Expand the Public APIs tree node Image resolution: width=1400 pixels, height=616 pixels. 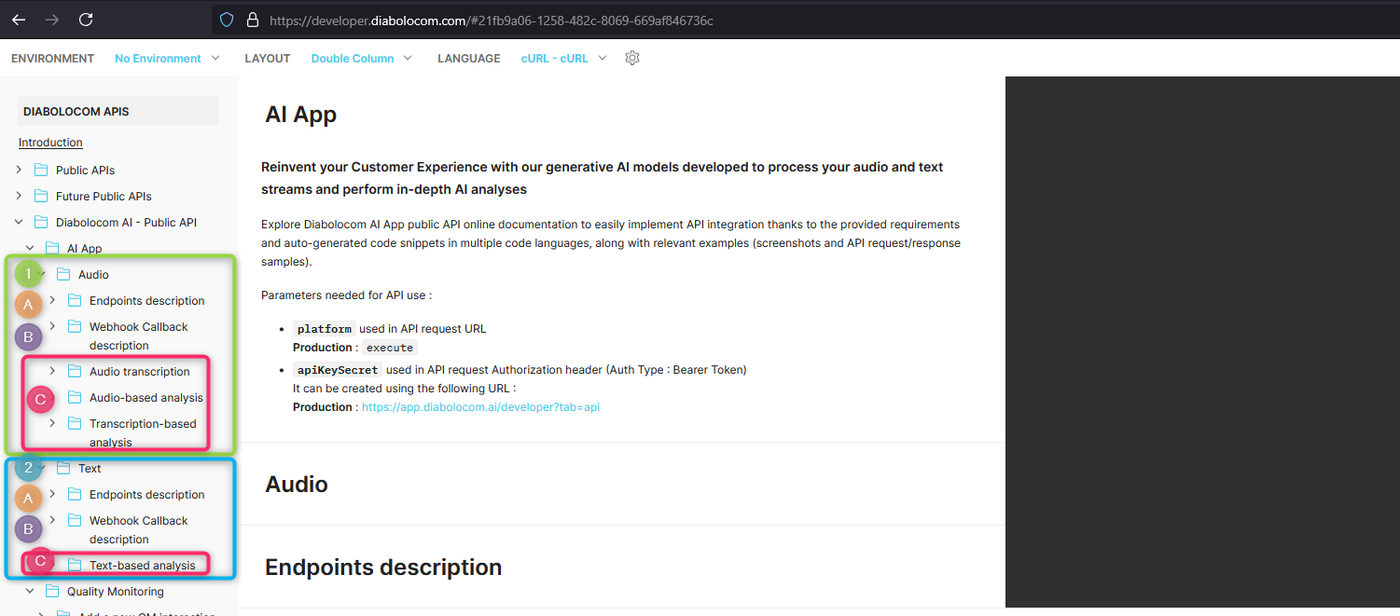pos(19,170)
